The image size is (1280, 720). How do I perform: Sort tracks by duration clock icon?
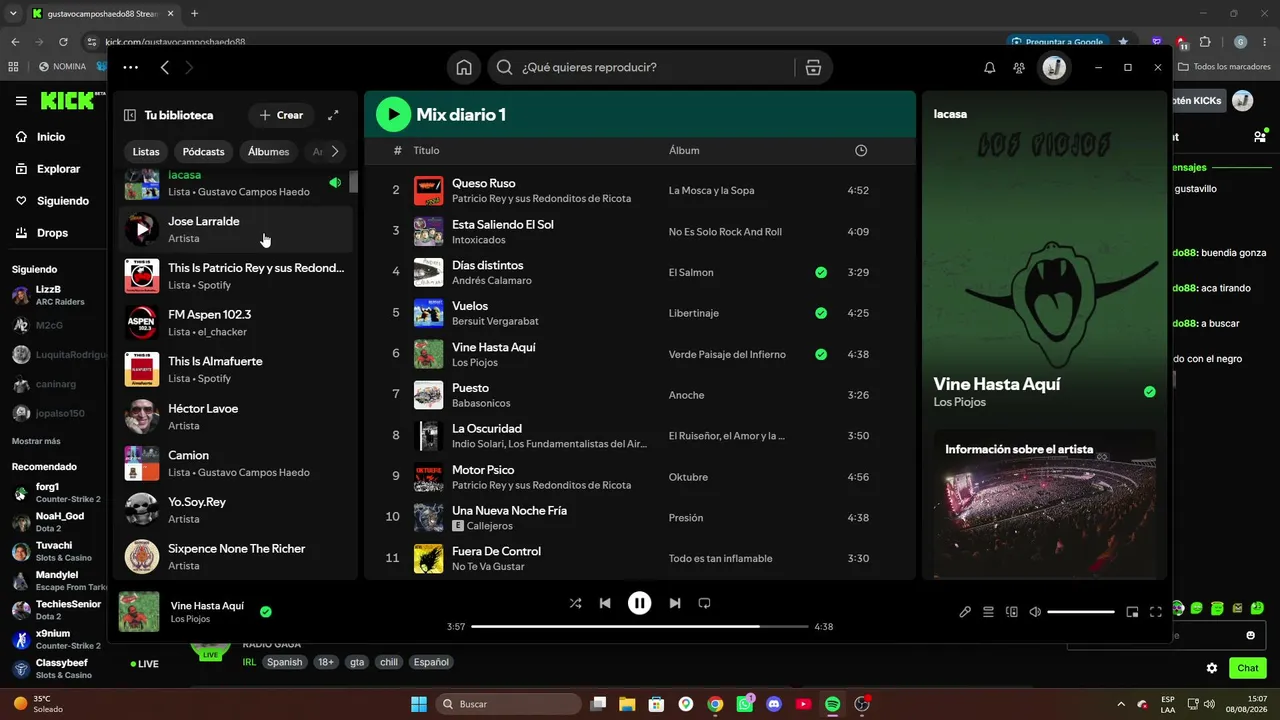(x=861, y=150)
